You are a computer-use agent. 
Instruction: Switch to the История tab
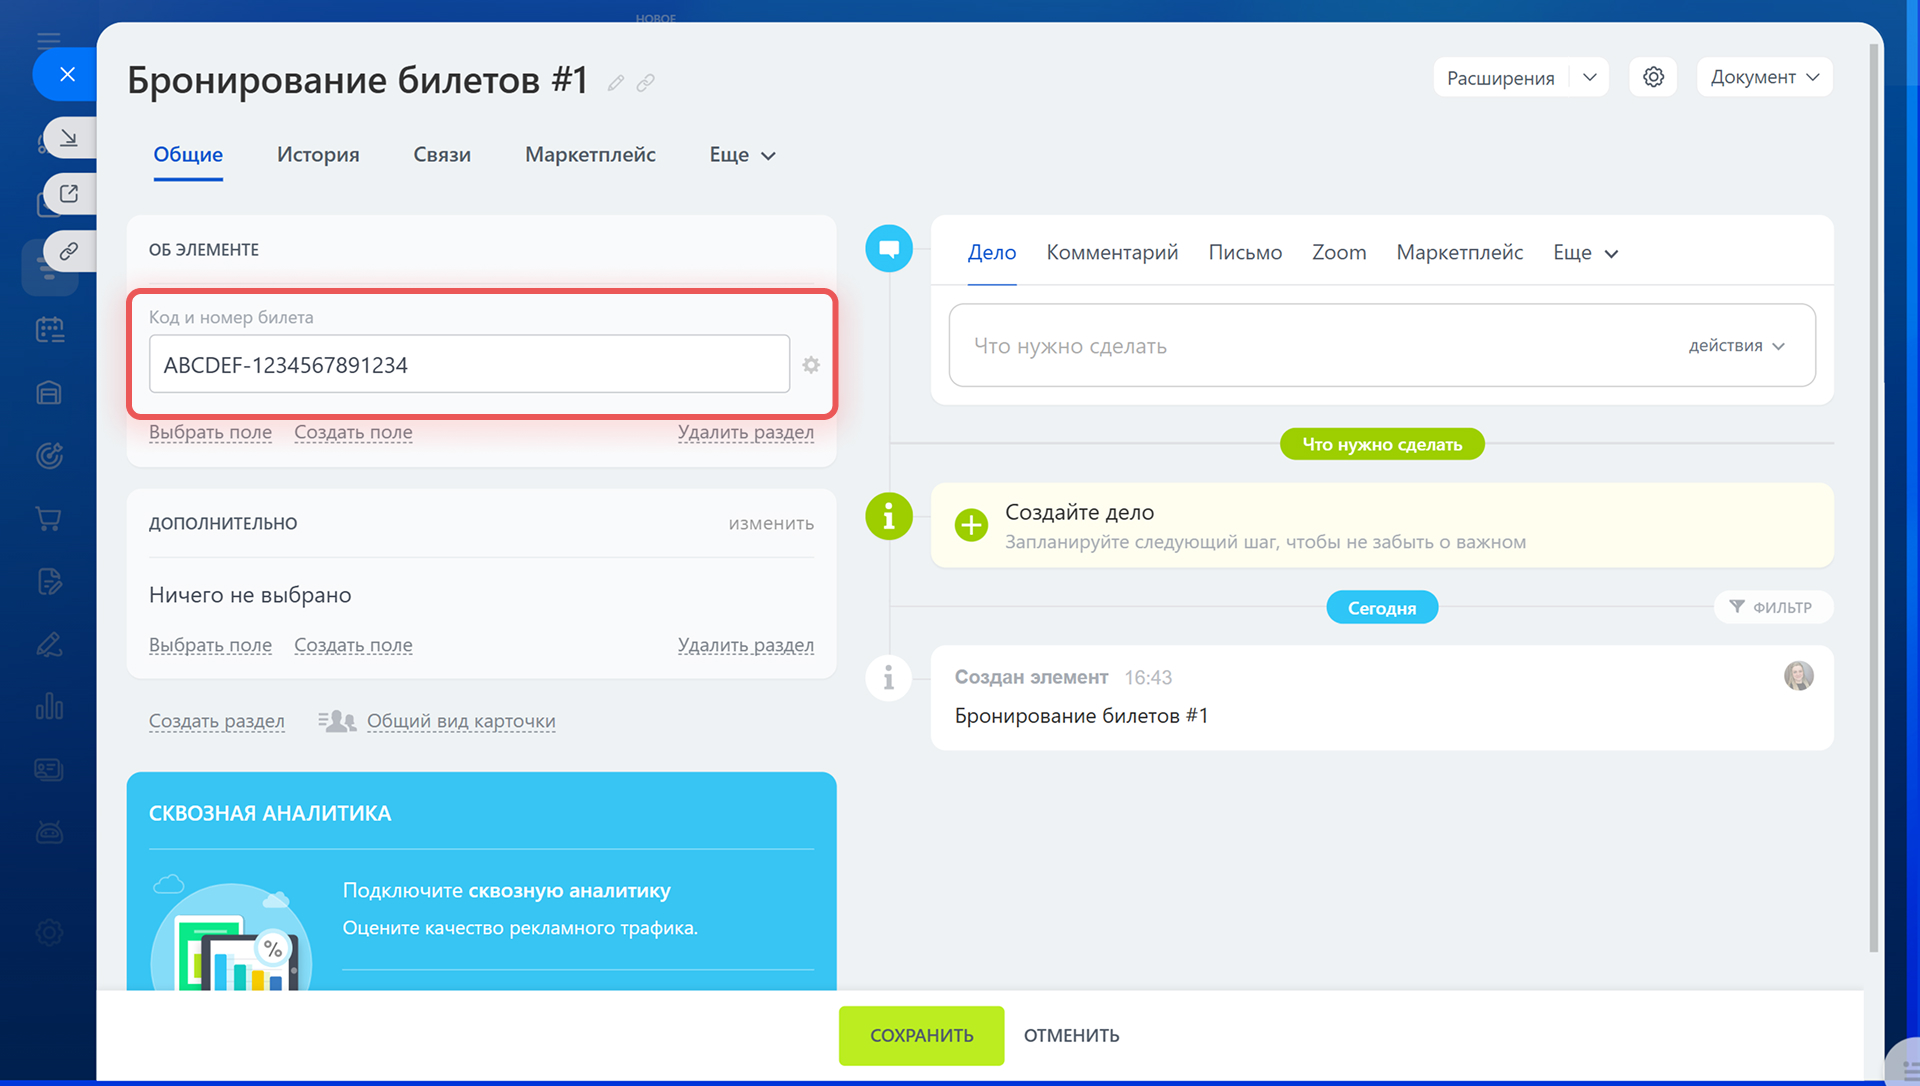pyautogui.click(x=318, y=155)
